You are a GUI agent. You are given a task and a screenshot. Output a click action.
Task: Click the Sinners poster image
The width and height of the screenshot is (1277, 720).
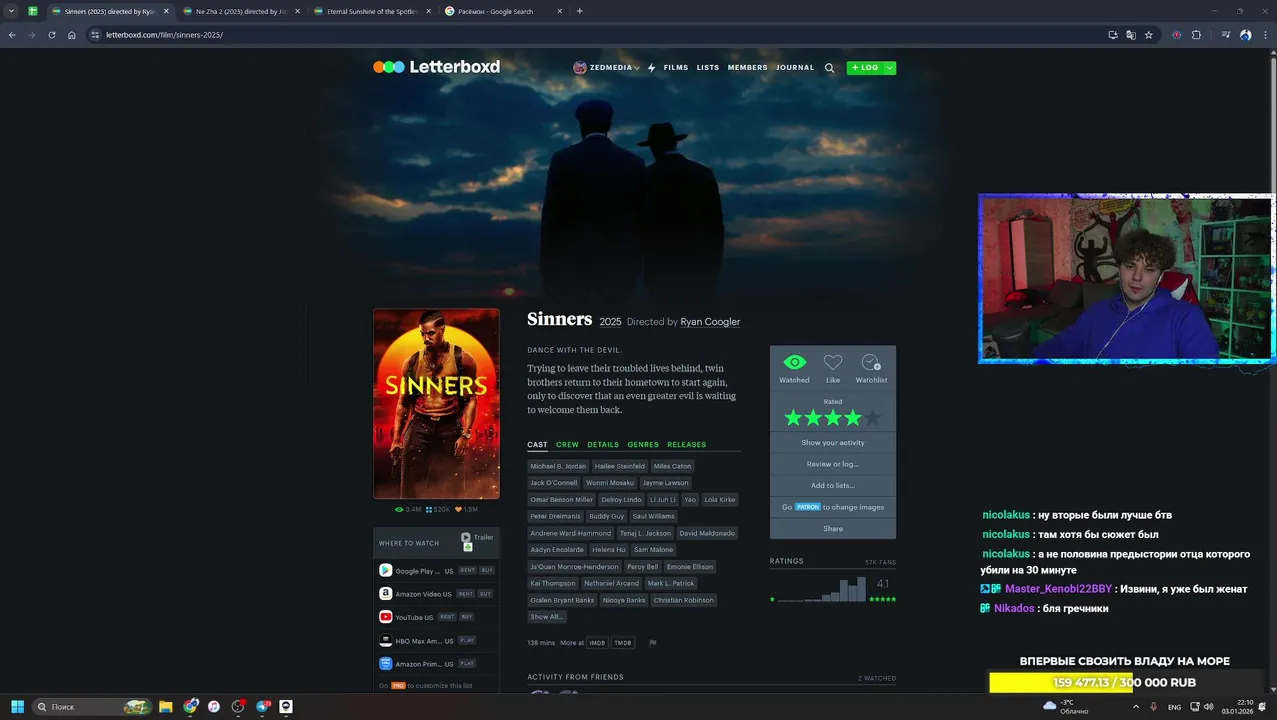[436, 403]
